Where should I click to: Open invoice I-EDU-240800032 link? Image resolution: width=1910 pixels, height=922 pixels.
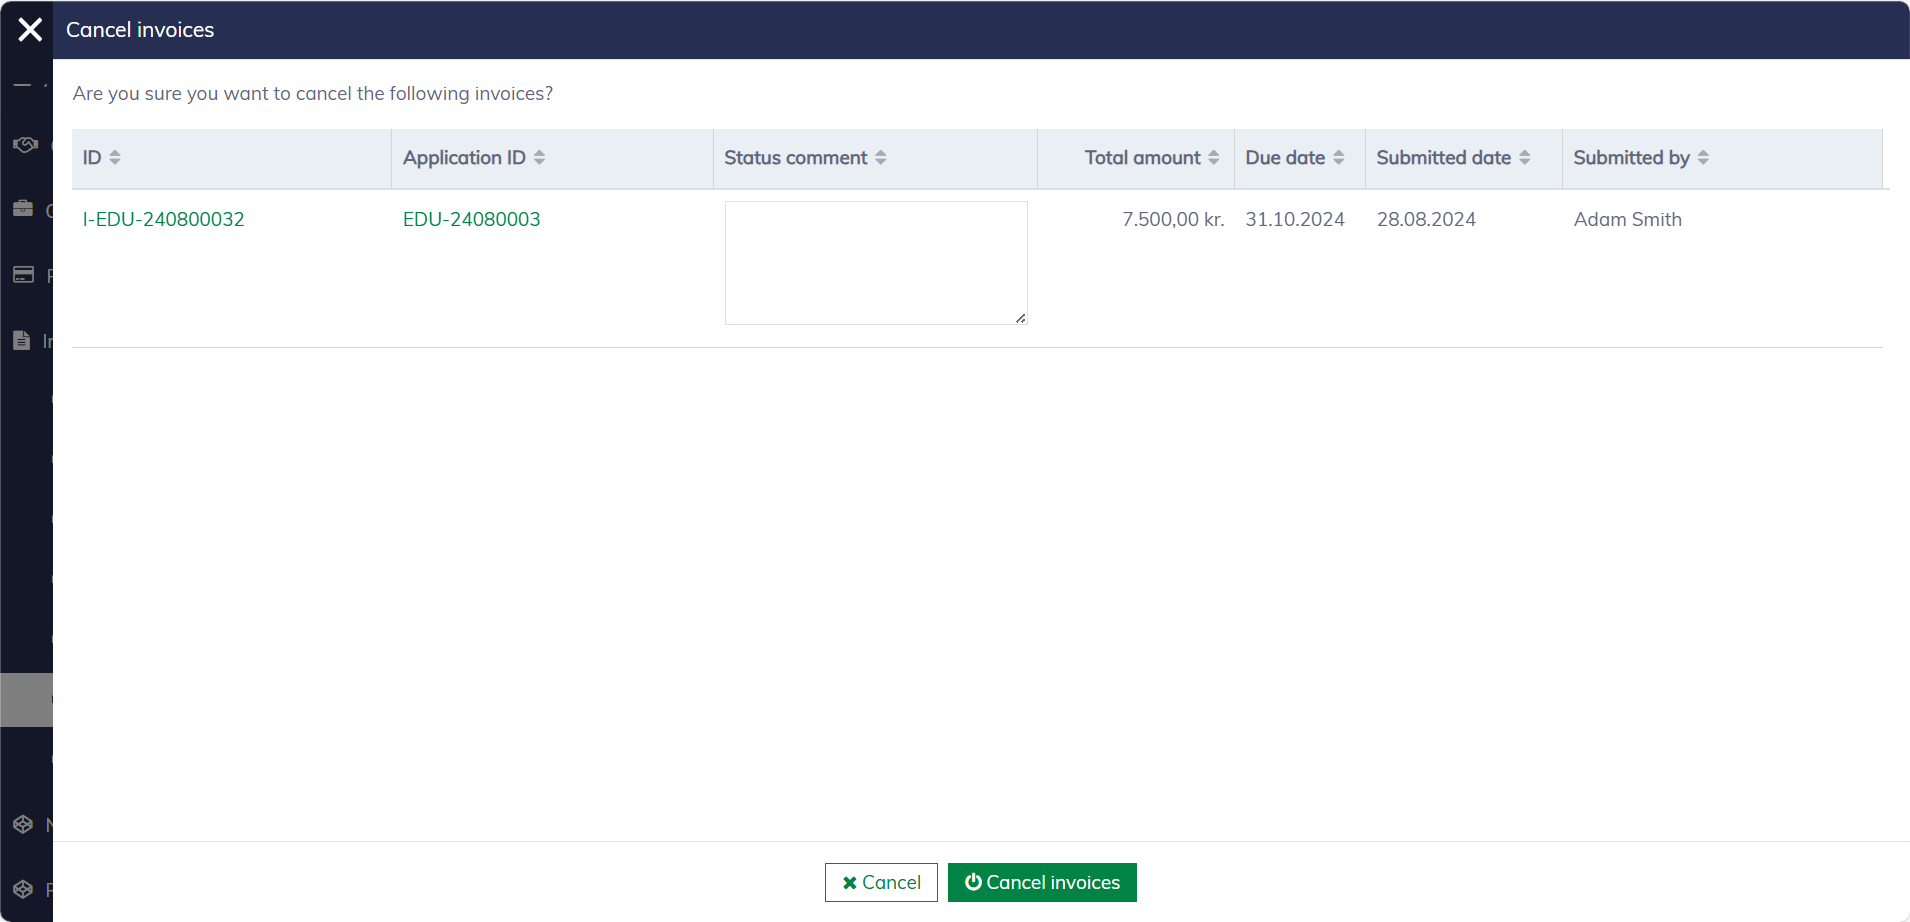163,220
